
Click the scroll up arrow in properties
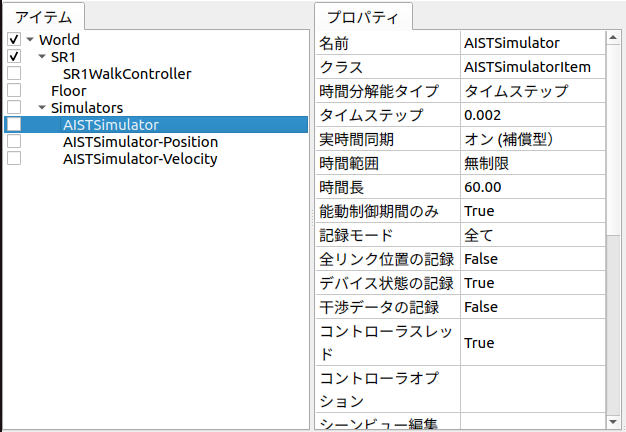coord(613,38)
